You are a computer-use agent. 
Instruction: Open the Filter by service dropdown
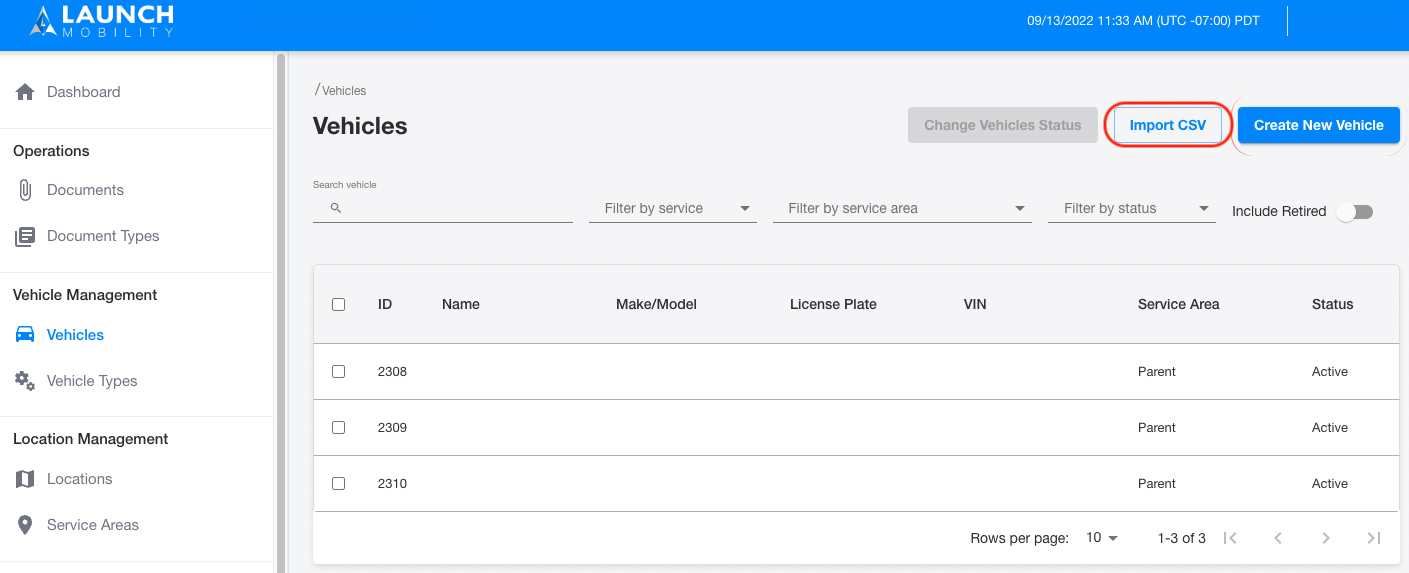click(672, 209)
